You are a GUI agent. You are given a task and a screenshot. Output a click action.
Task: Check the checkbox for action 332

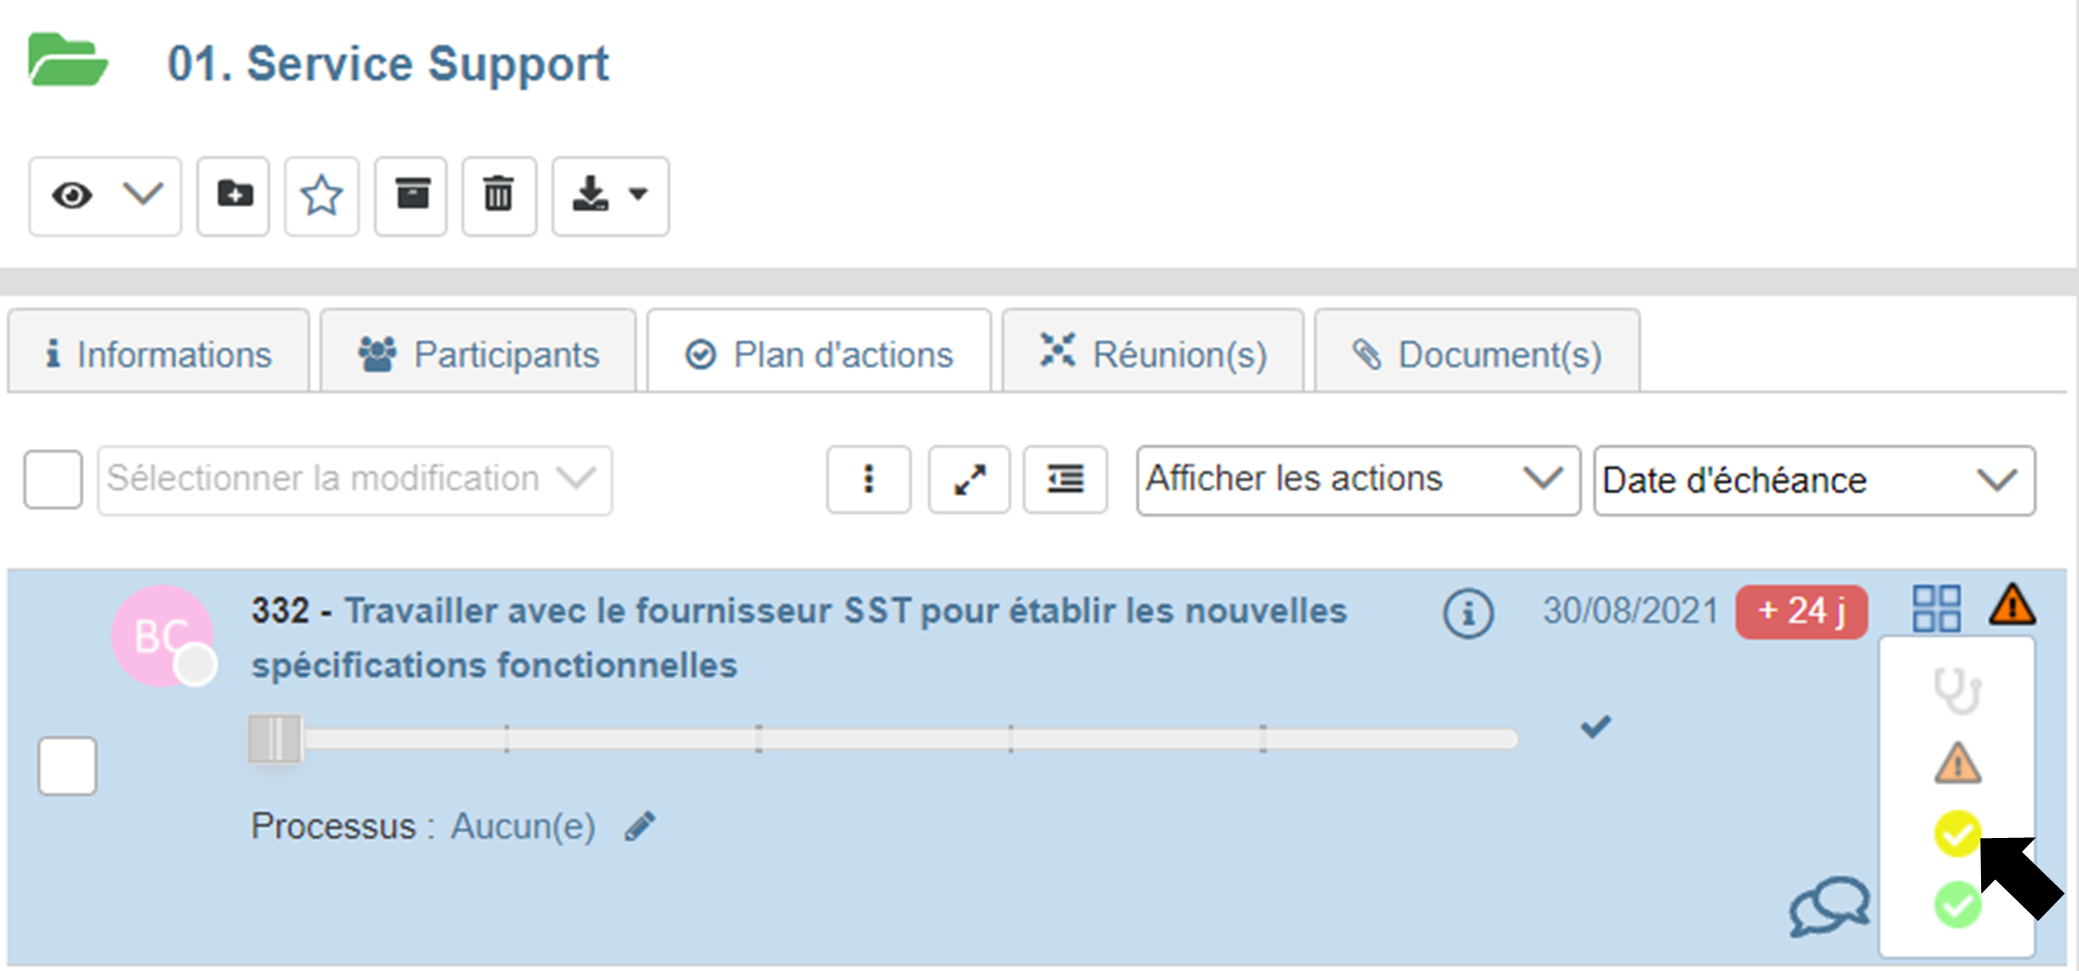coord(67,766)
